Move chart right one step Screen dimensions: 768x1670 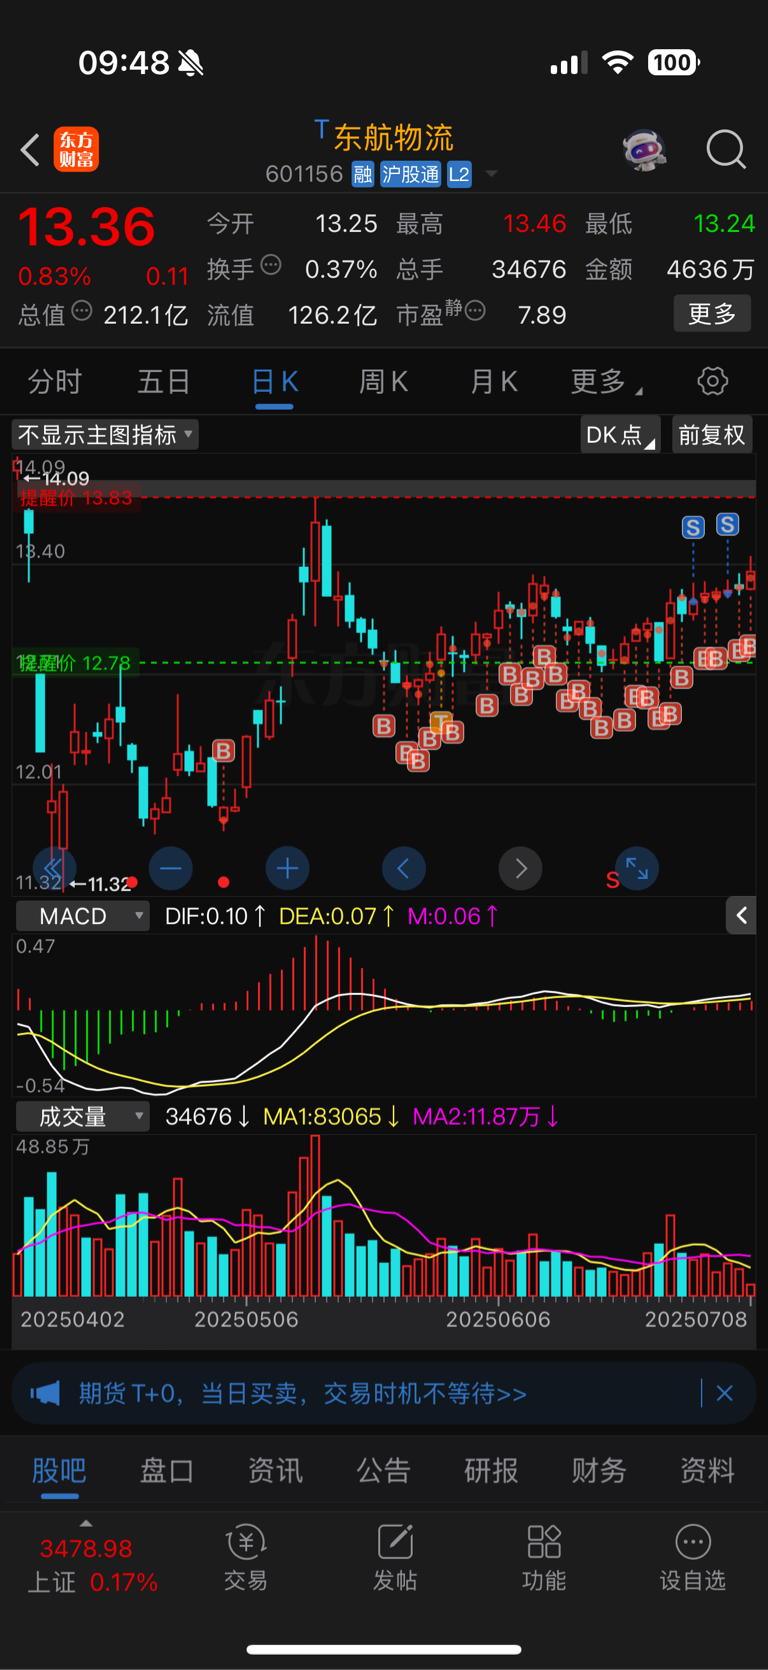pyautogui.click(x=521, y=868)
